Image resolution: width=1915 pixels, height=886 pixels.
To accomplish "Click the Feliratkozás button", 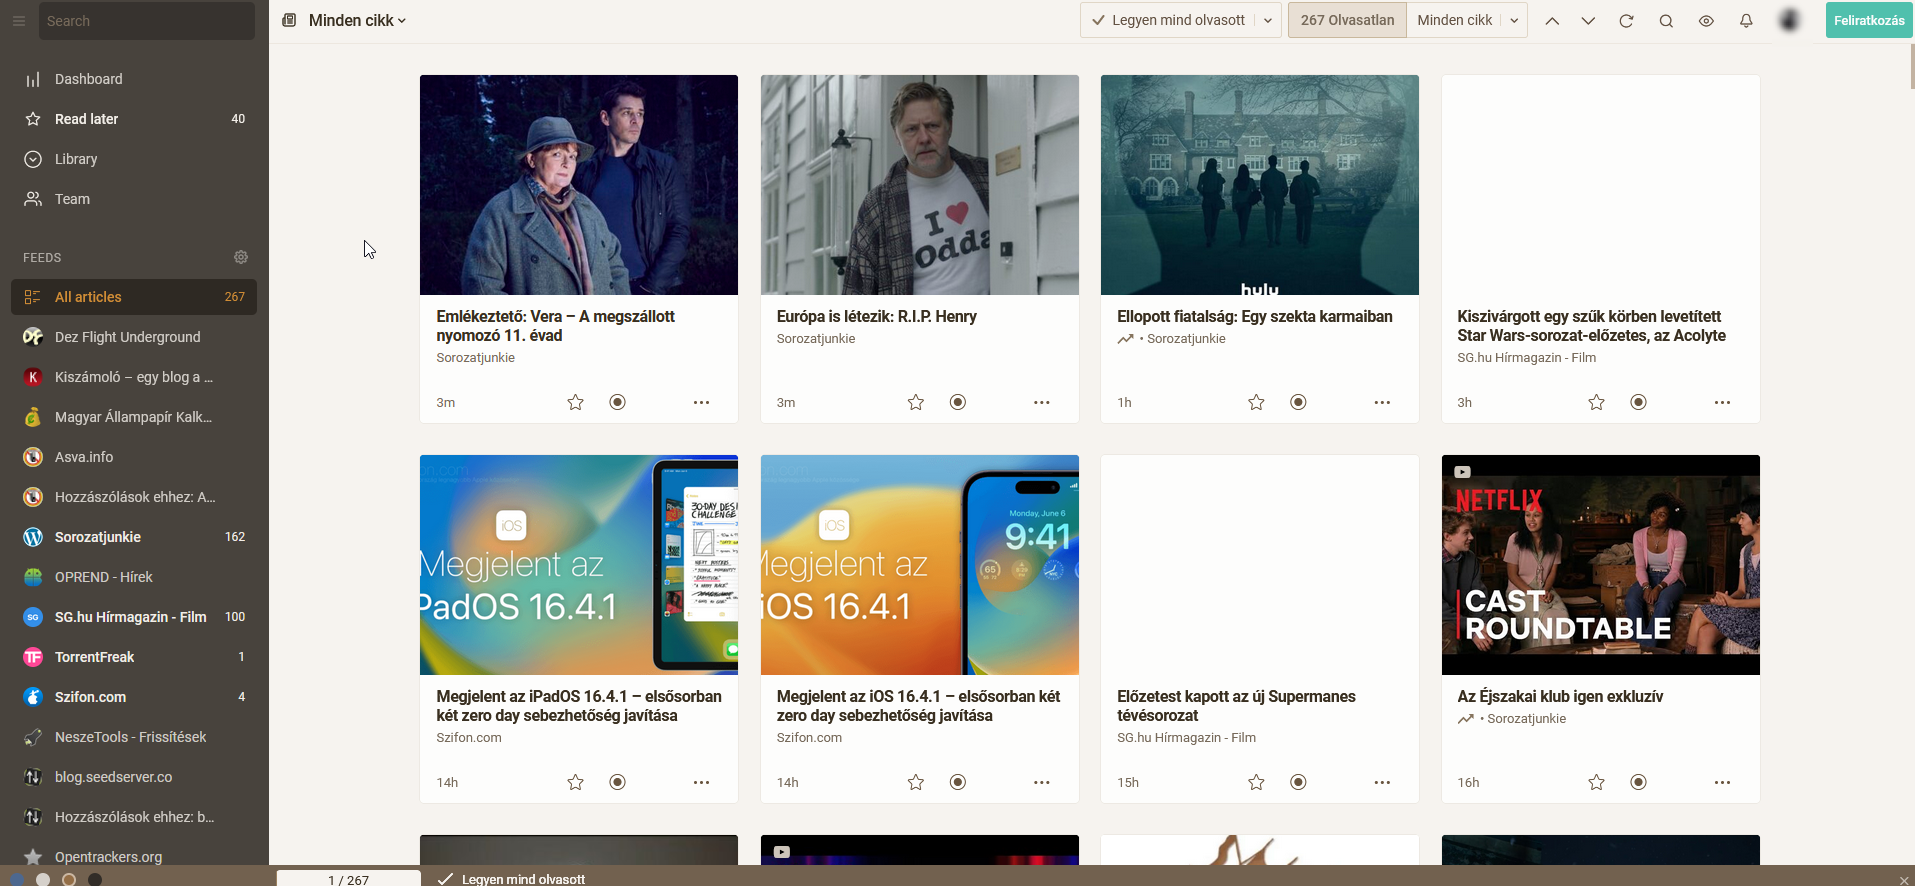I will (x=1869, y=20).
